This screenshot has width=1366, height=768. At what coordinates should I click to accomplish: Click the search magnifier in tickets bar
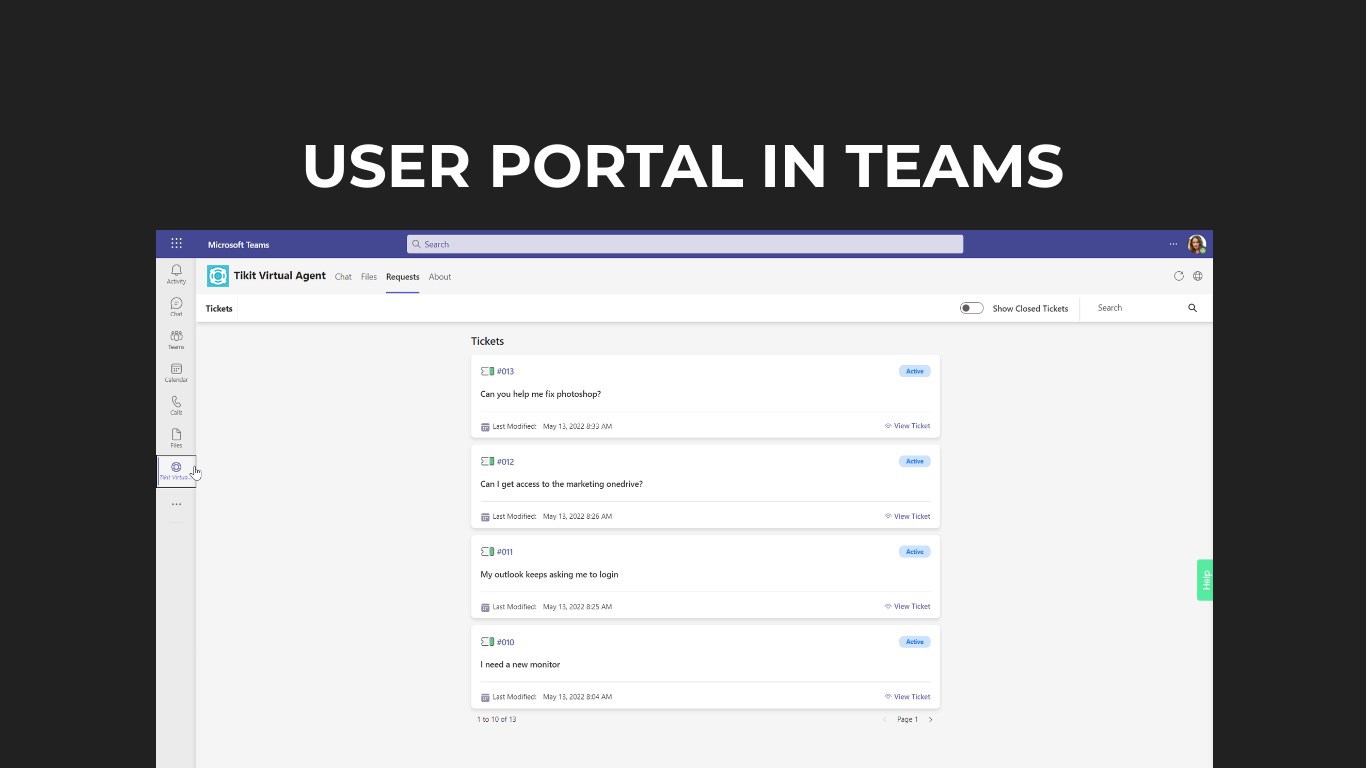(1192, 308)
